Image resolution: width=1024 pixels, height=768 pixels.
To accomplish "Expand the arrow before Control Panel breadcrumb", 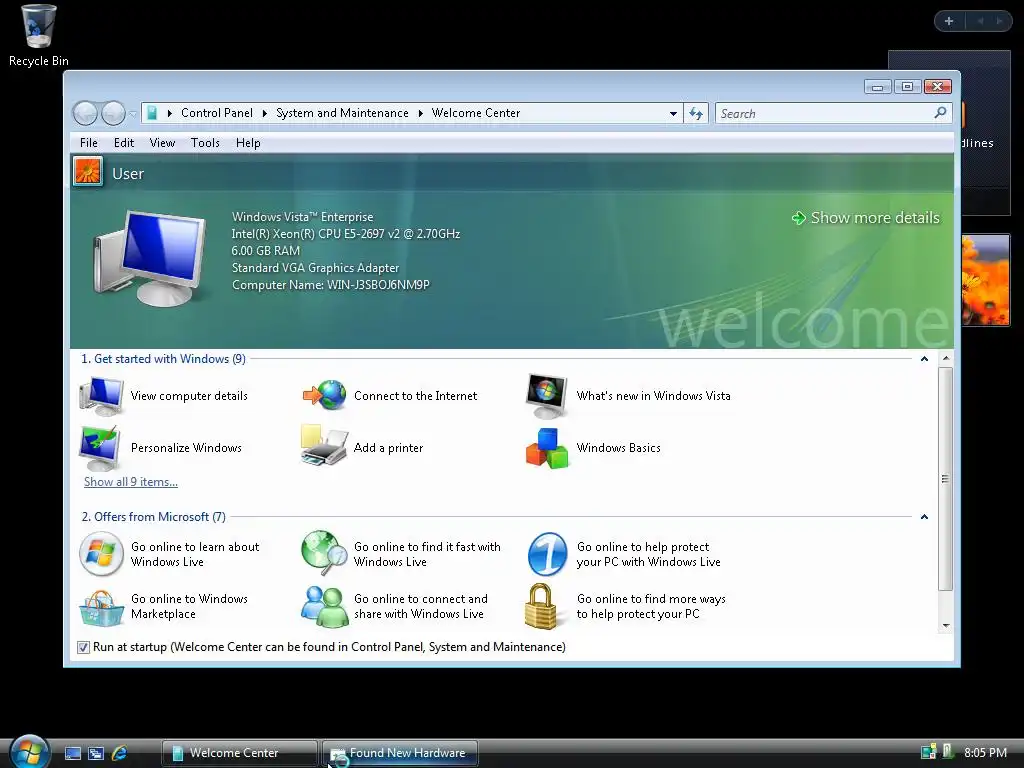I will pos(169,113).
